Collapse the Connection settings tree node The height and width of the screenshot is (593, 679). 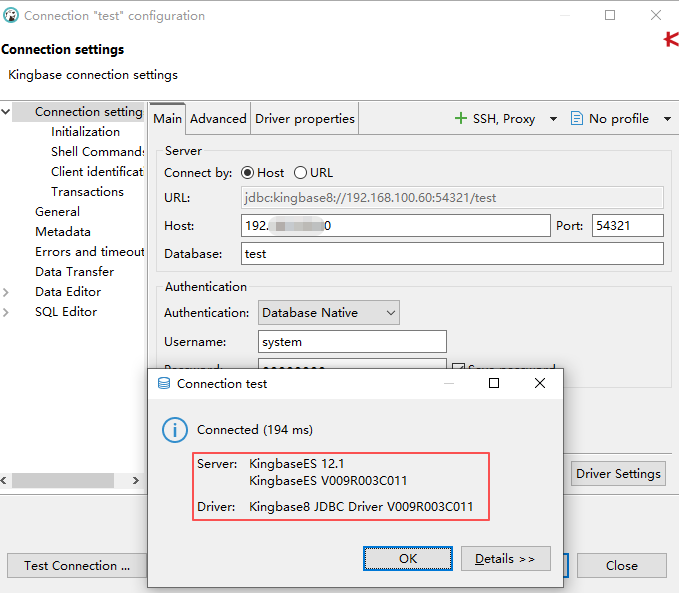tap(6, 112)
